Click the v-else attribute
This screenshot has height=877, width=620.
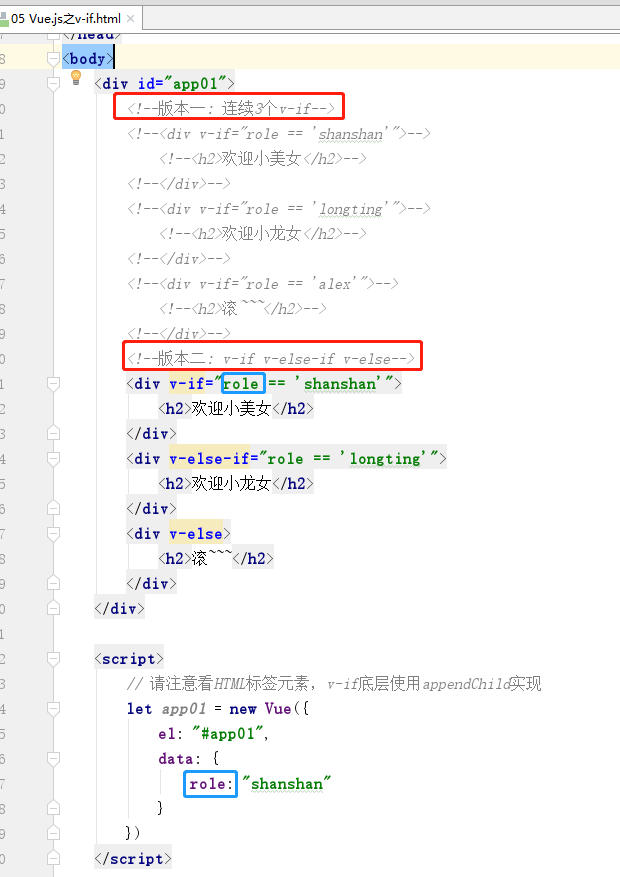tap(196, 534)
